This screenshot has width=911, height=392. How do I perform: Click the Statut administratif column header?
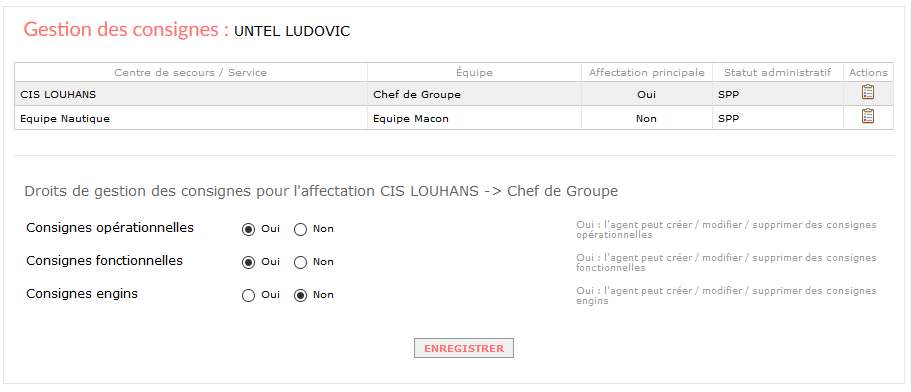777,73
